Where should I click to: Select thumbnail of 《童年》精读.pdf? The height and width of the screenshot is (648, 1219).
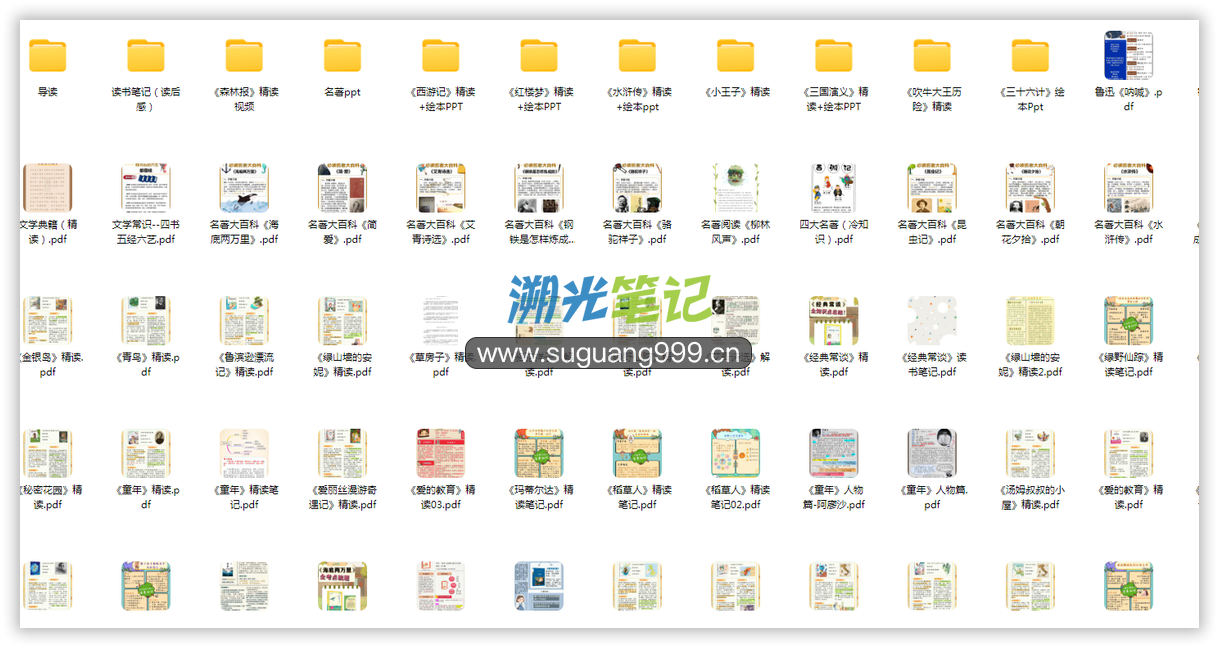pyautogui.click(x=145, y=453)
